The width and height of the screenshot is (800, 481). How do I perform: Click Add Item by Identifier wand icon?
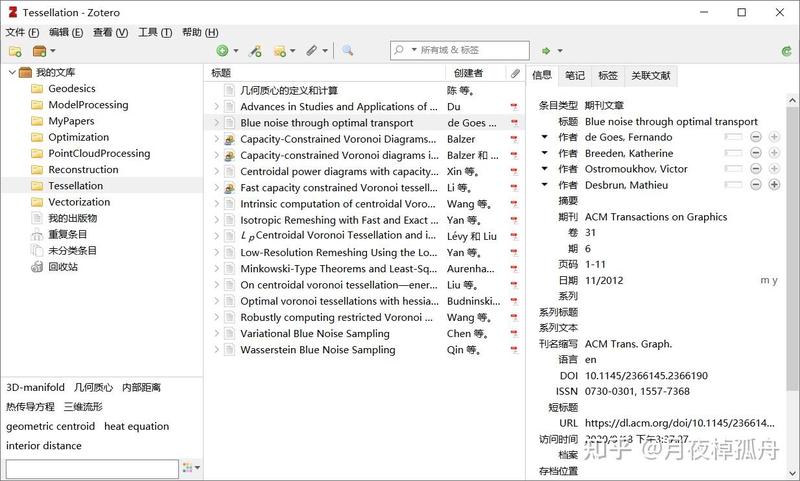(x=255, y=50)
